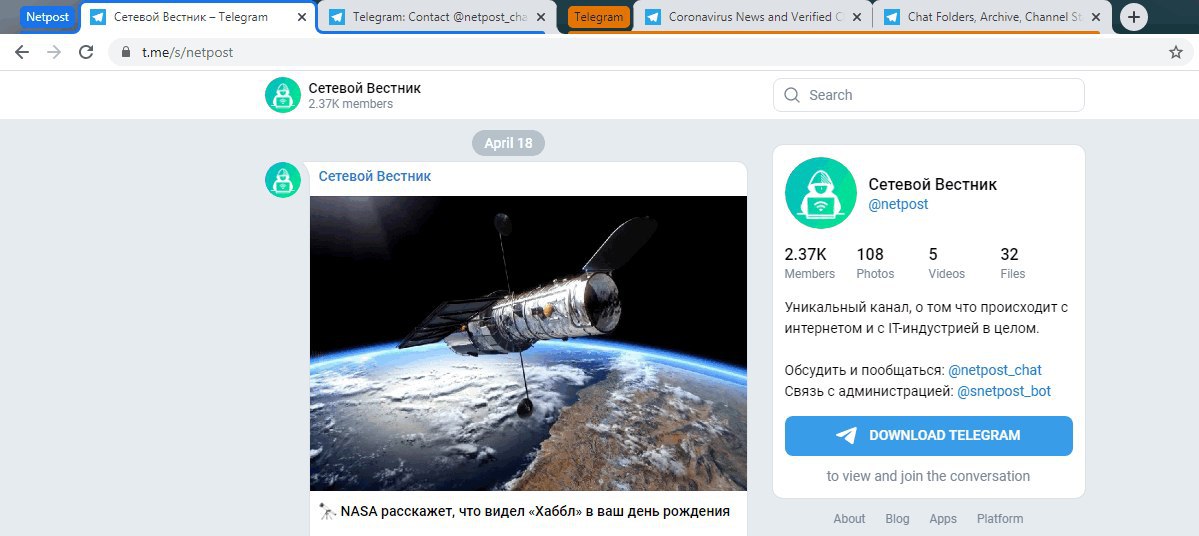Click the magnifier icon in Search box
Viewport: 1199px width, 536px height.
coord(793,95)
